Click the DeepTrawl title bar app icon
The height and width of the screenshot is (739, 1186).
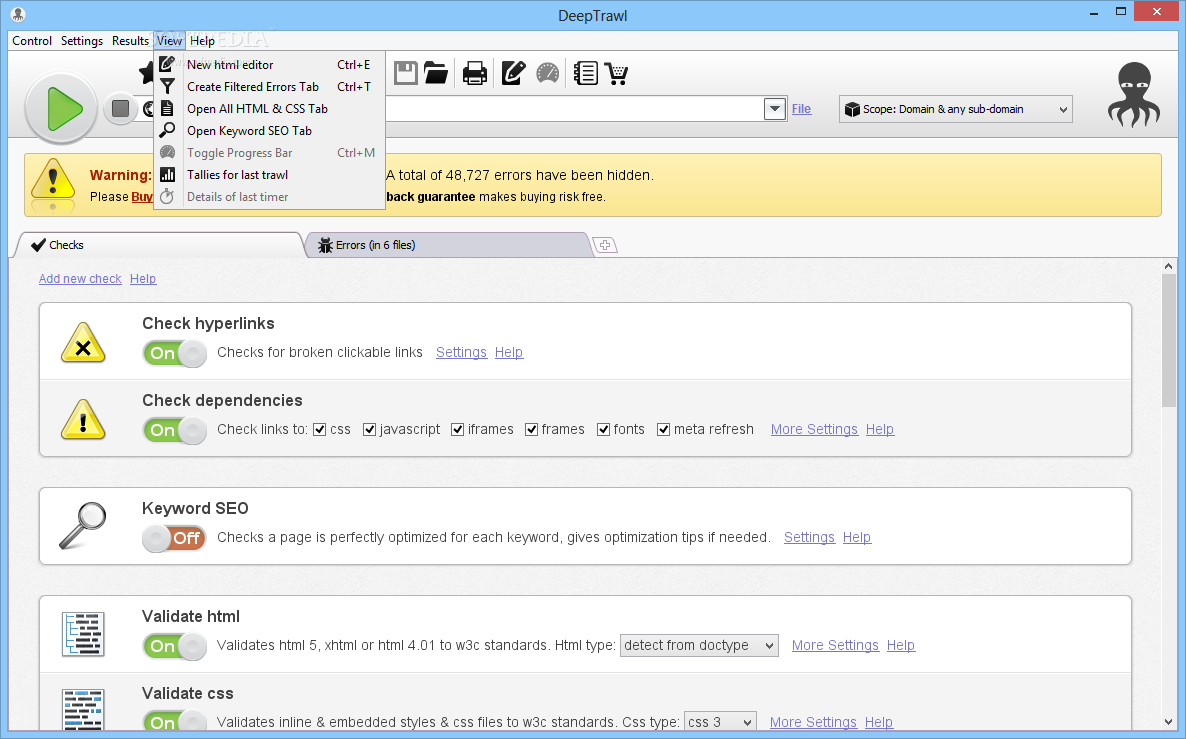pos(18,14)
